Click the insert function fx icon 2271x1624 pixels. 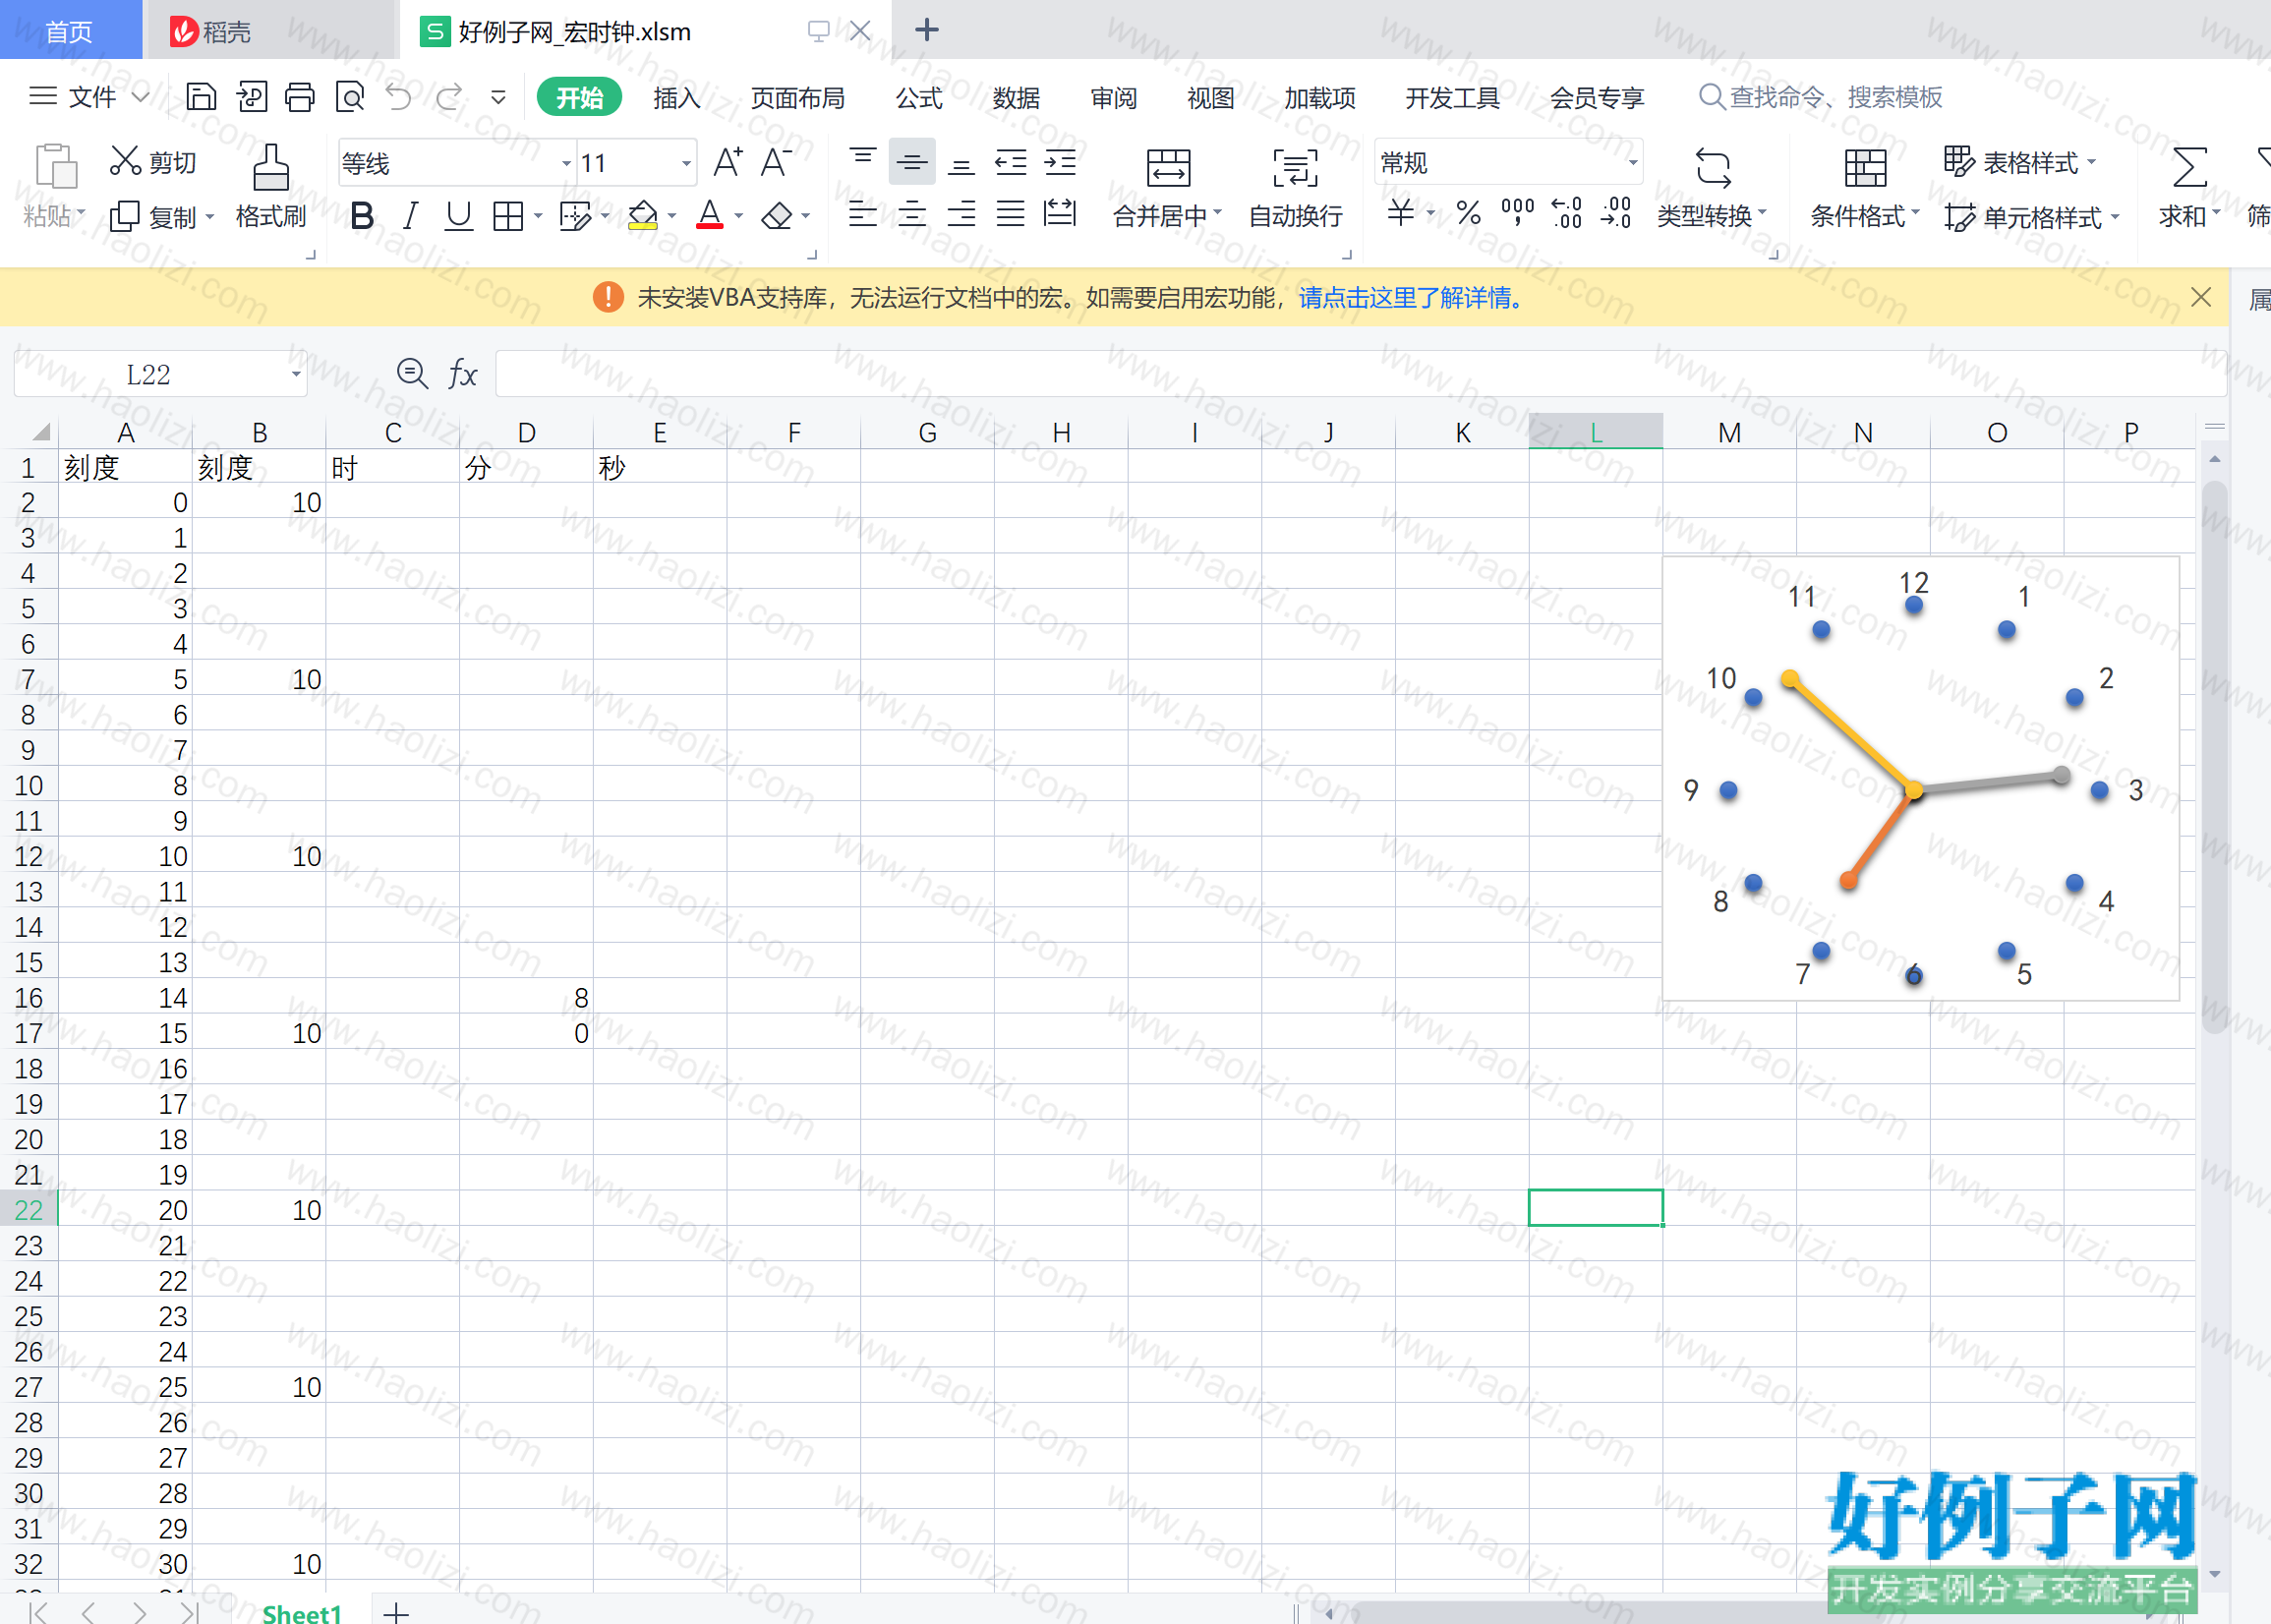(462, 374)
